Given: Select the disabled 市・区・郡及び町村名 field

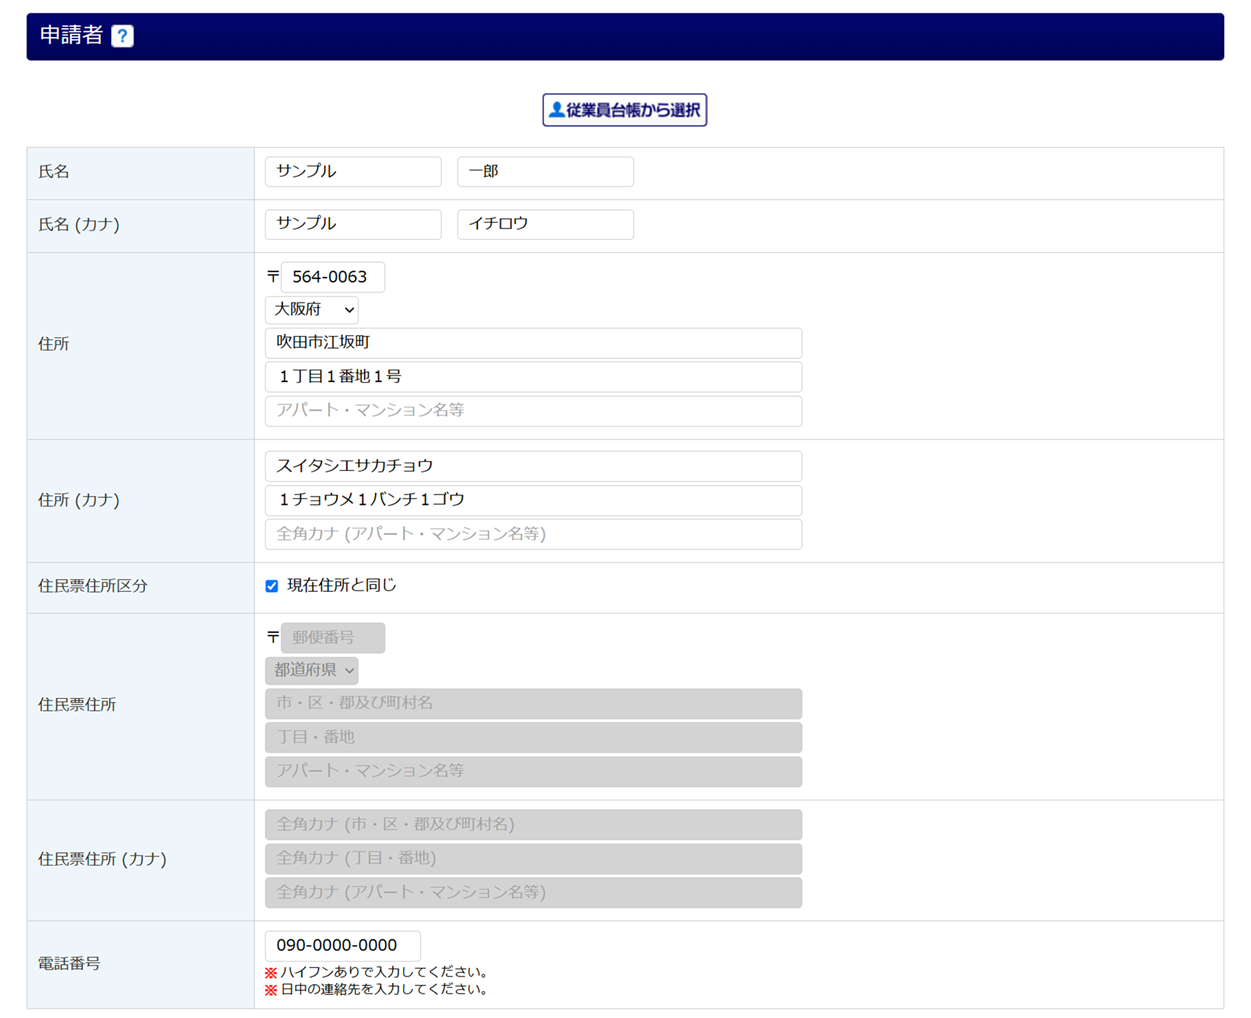Looking at the screenshot, I should click(533, 704).
